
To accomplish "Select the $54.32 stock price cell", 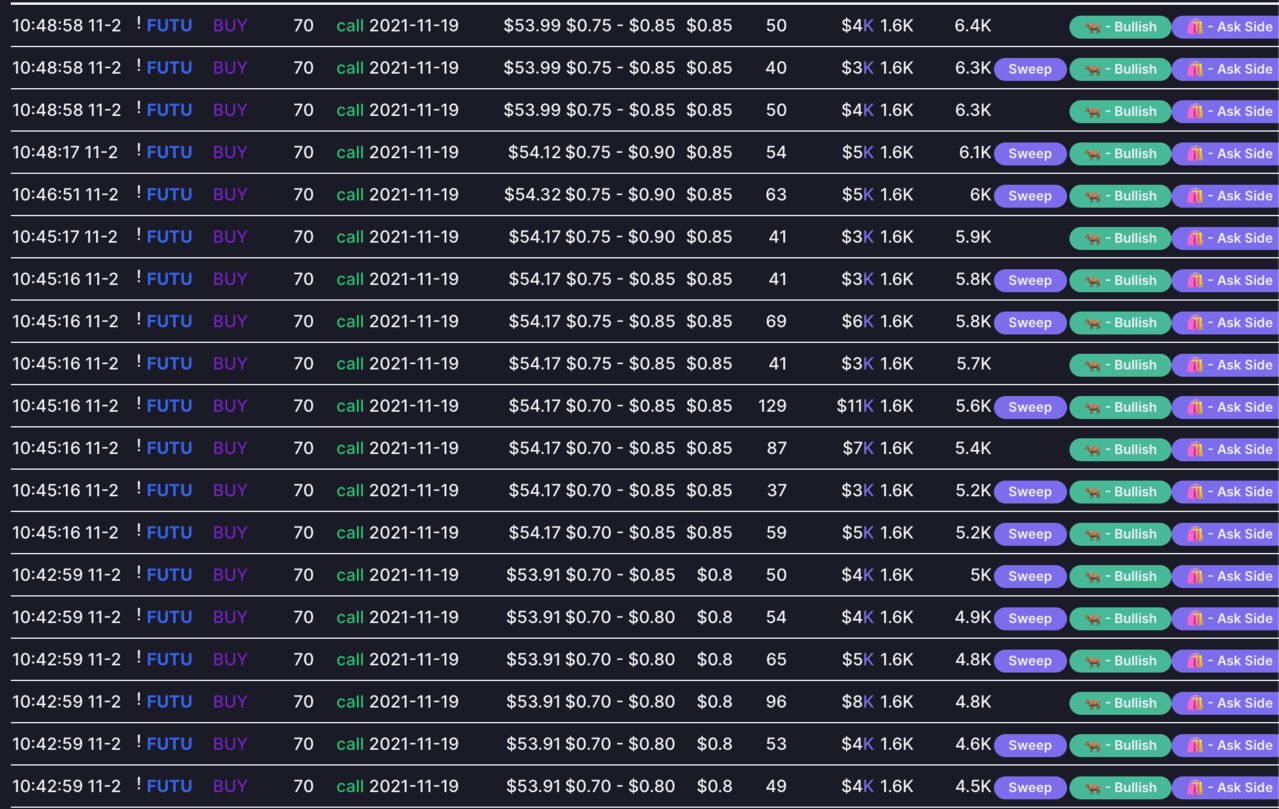I will pyautogui.click(x=532, y=195).
